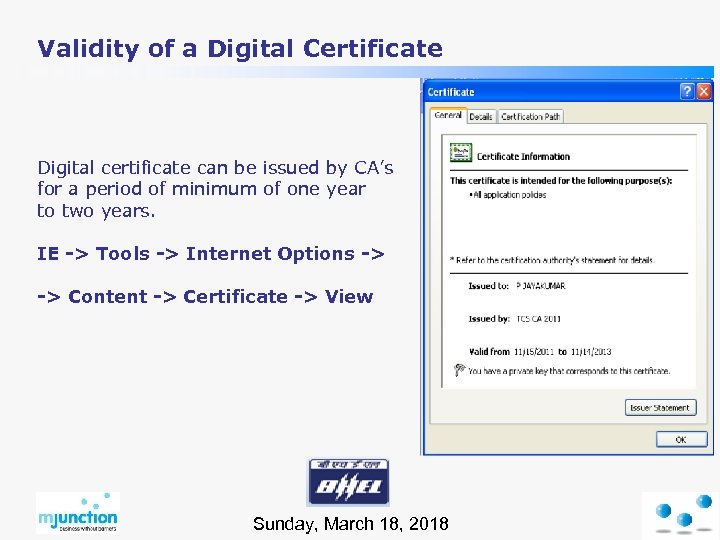This screenshot has width=720, height=540.
Task: Click the date 'Sunday, March 18, 2018'
Action: (350, 523)
